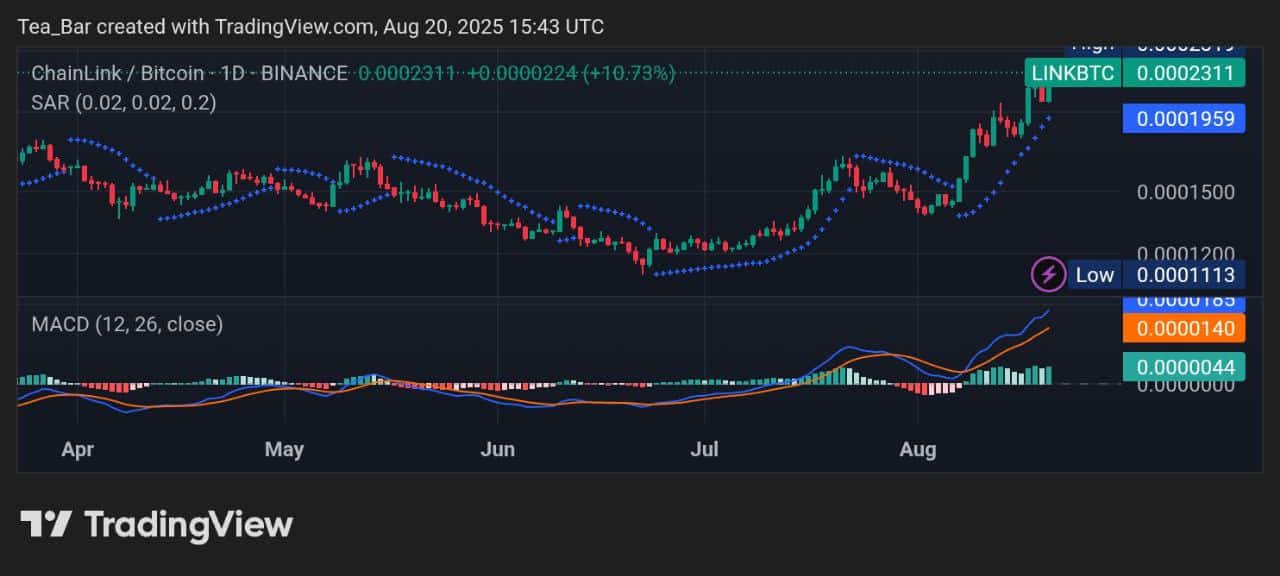Click the May label on time axis

pos(284,450)
